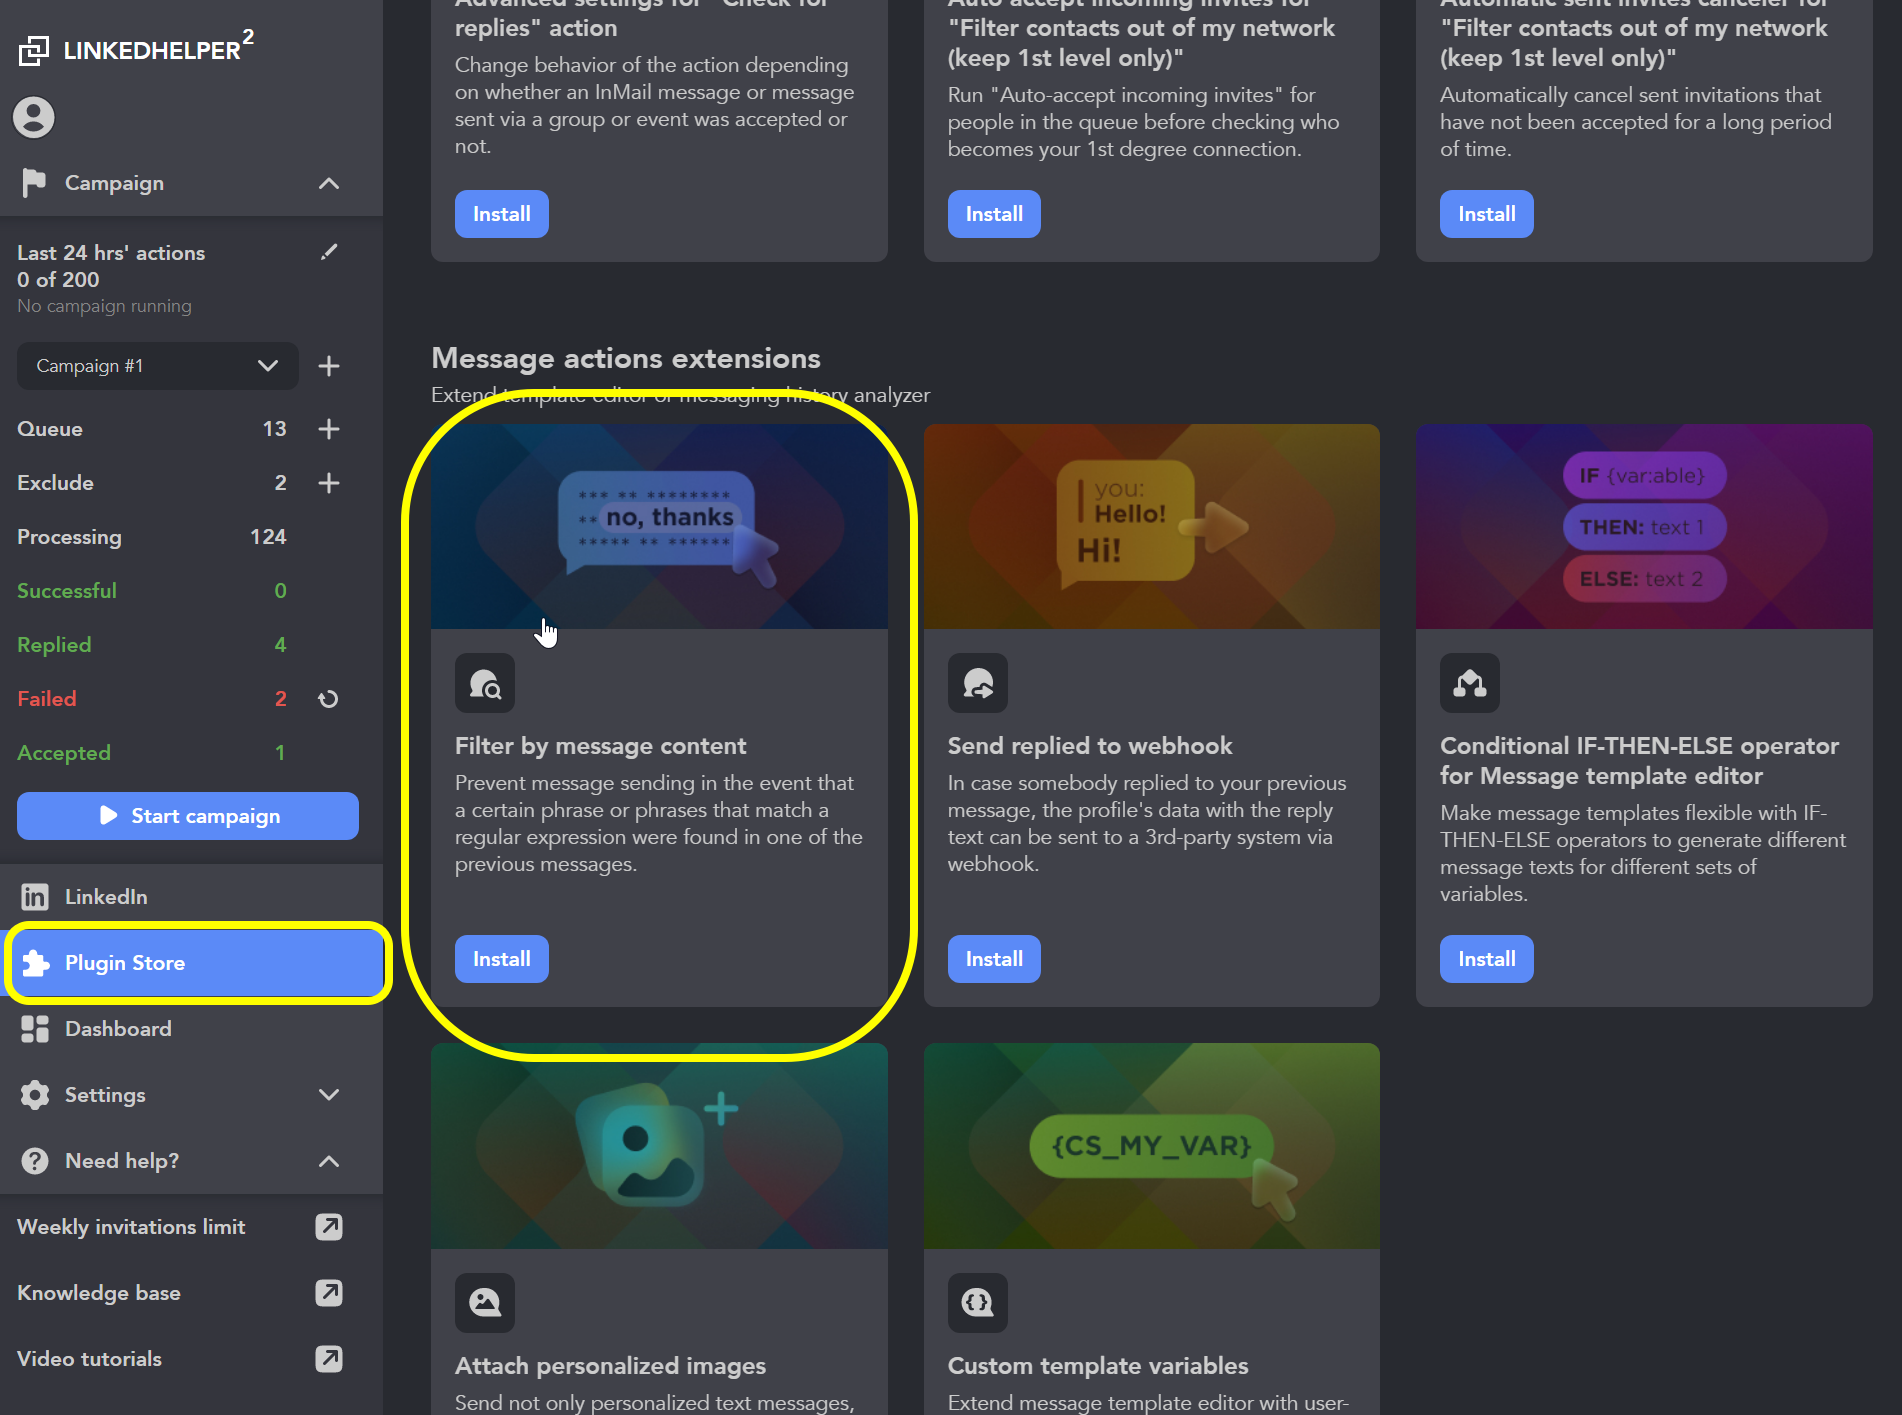Viewport: 1902px width, 1415px height.
Task: Click the Plugin Store puzzle icon
Action: pyautogui.click(x=35, y=963)
